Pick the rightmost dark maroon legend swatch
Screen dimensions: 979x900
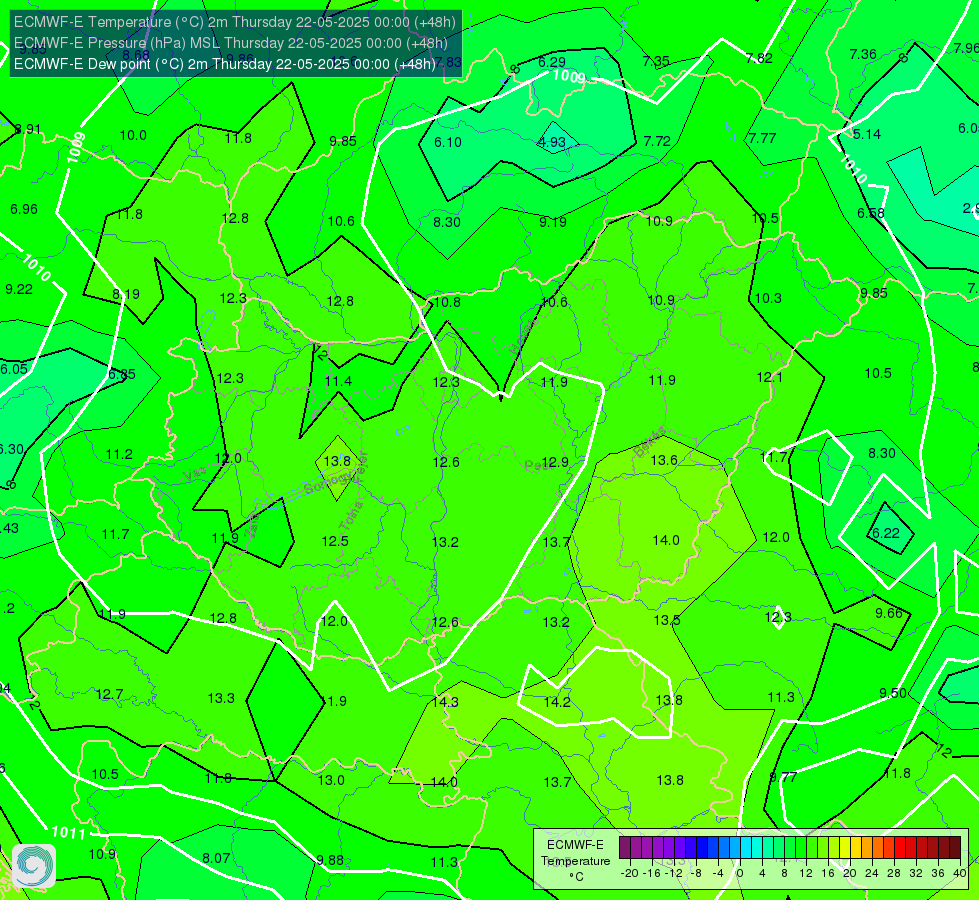point(955,848)
